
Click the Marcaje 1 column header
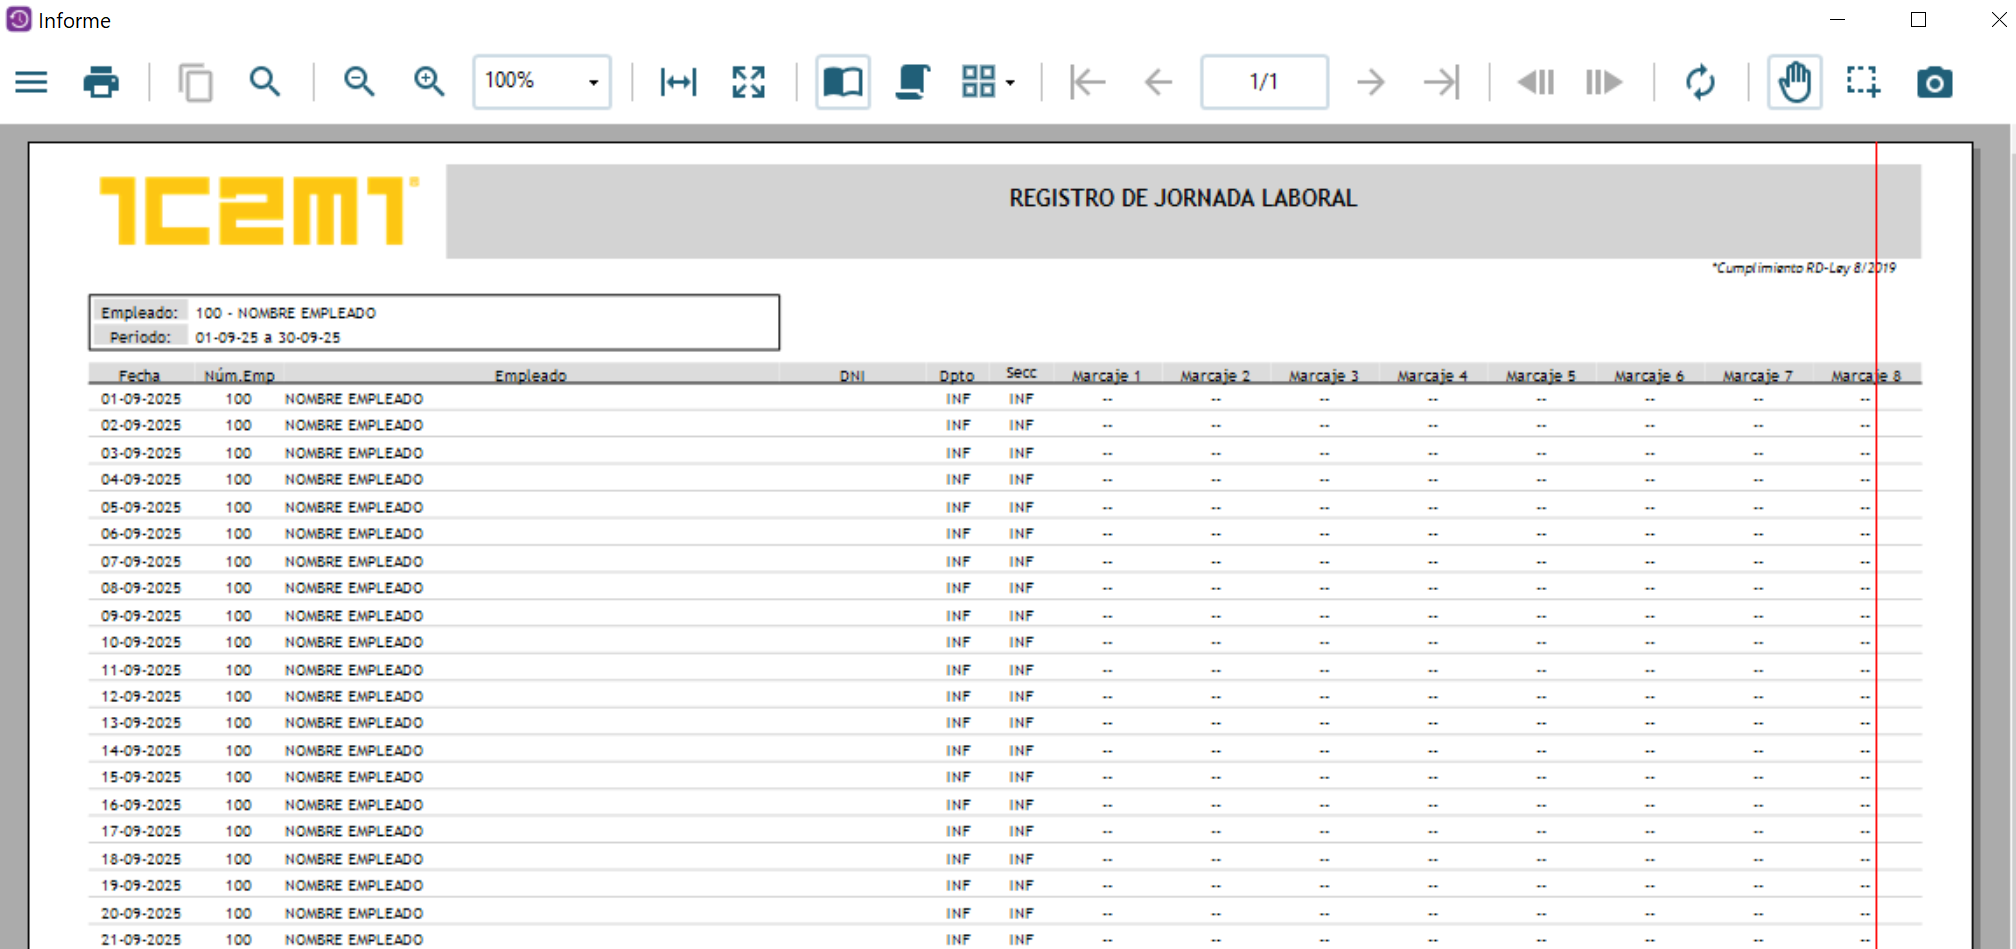pyautogui.click(x=1106, y=376)
